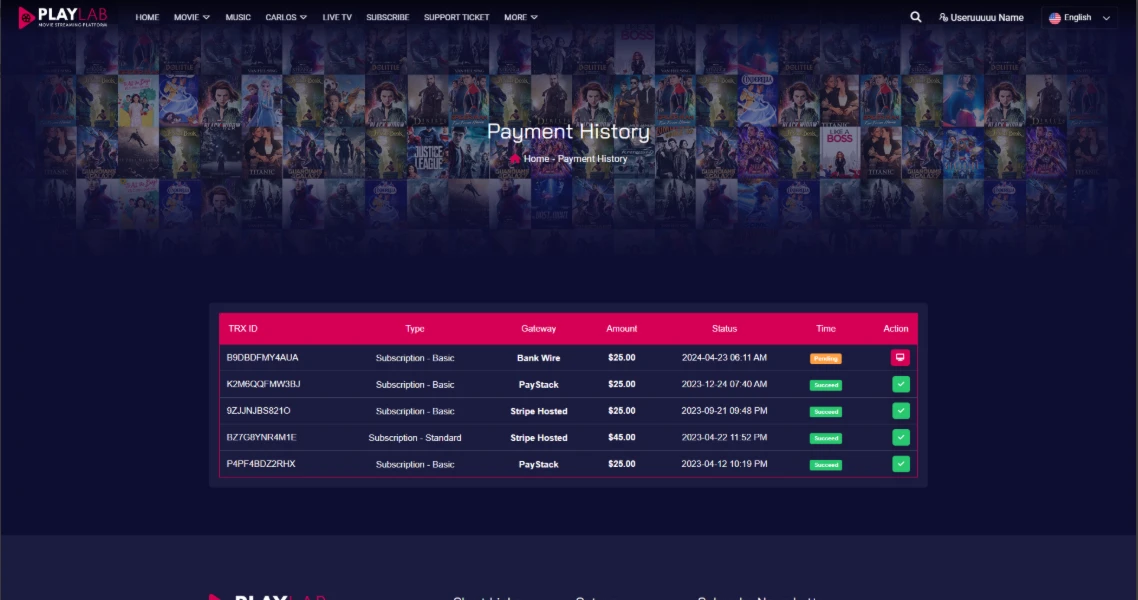Click the PlayLab logo
This screenshot has width=1138, height=600.
tap(62, 17)
